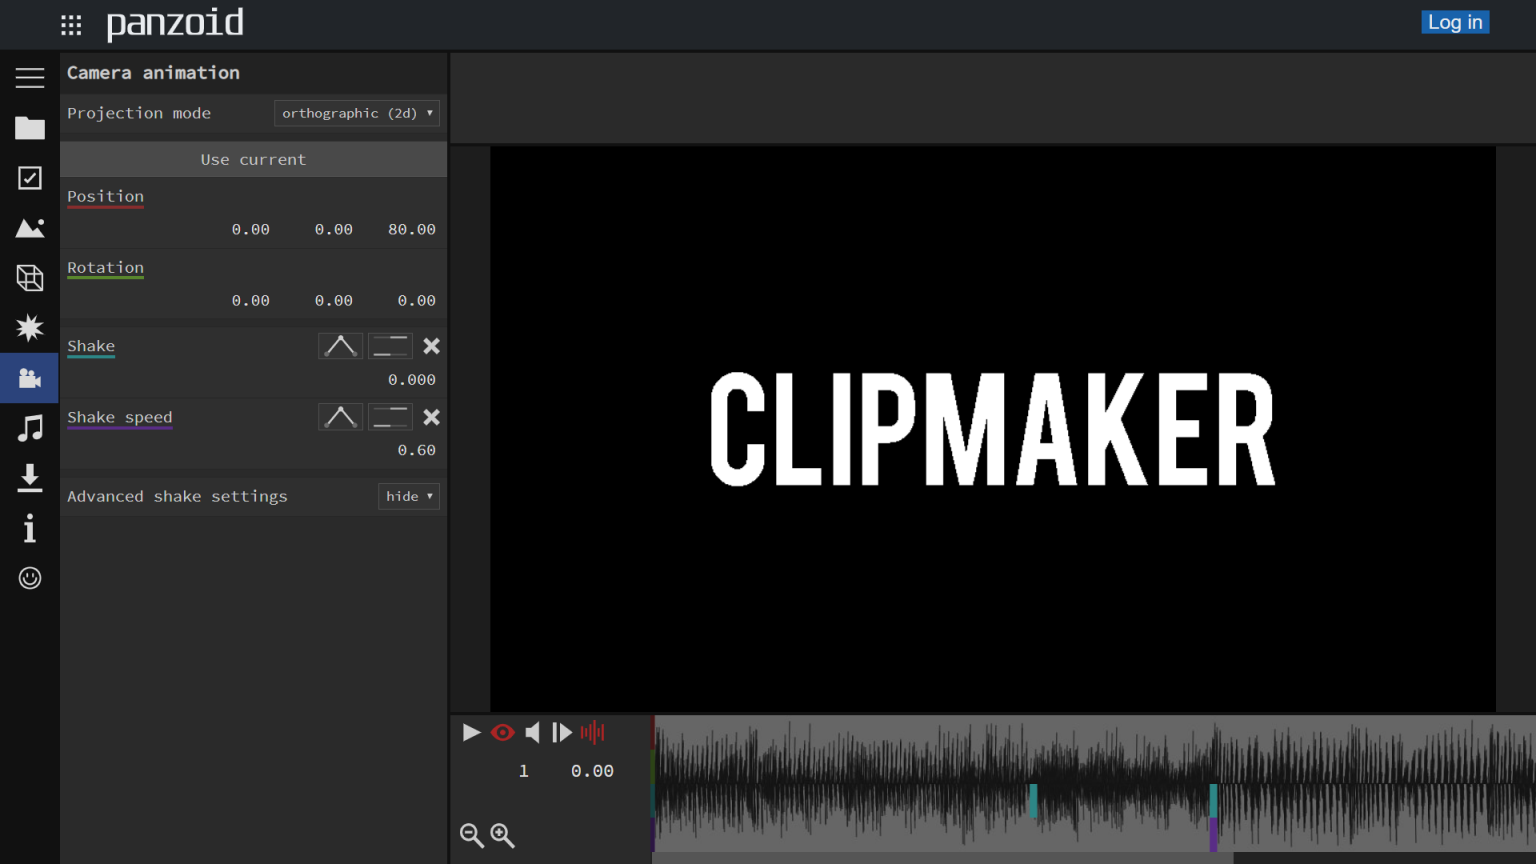The width and height of the screenshot is (1536, 864).
Task: Select the Rotation X value 0.00
Action: point(250,300)
